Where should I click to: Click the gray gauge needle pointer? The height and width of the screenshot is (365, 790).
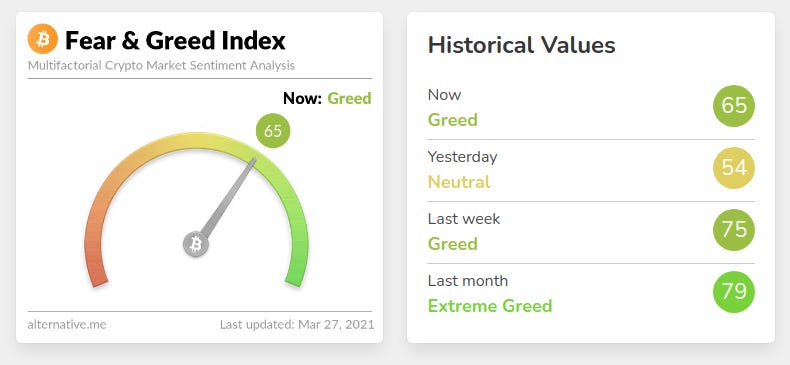click(229, 198)
